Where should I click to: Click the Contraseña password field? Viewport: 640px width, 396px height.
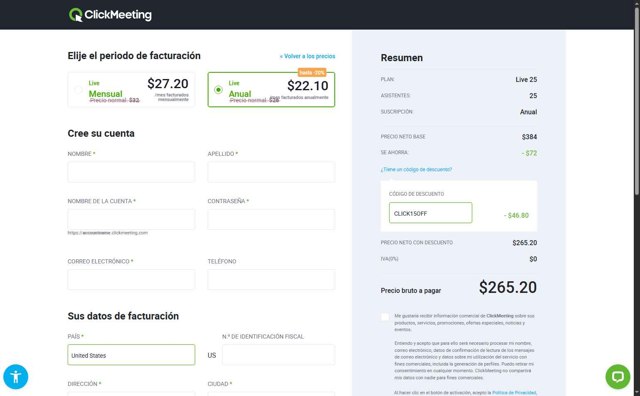(x=271, y=219)
